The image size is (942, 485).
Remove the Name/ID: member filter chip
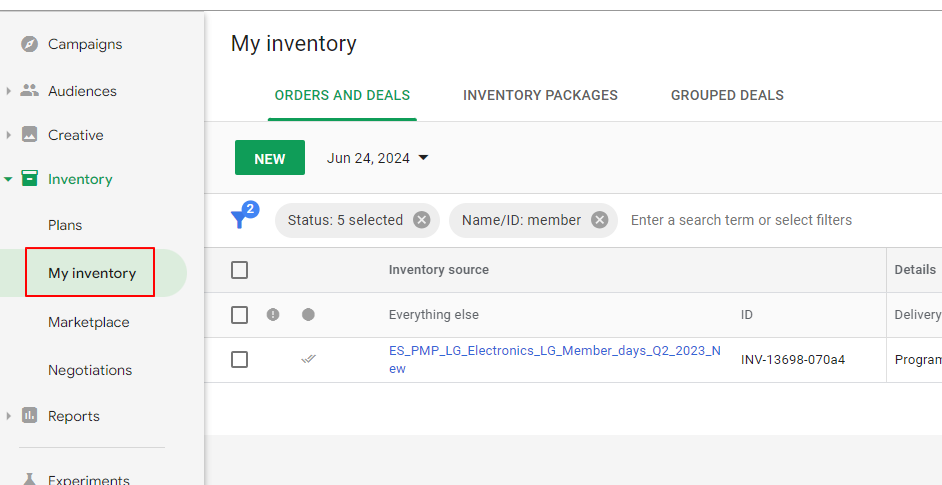tap(599, 220)
